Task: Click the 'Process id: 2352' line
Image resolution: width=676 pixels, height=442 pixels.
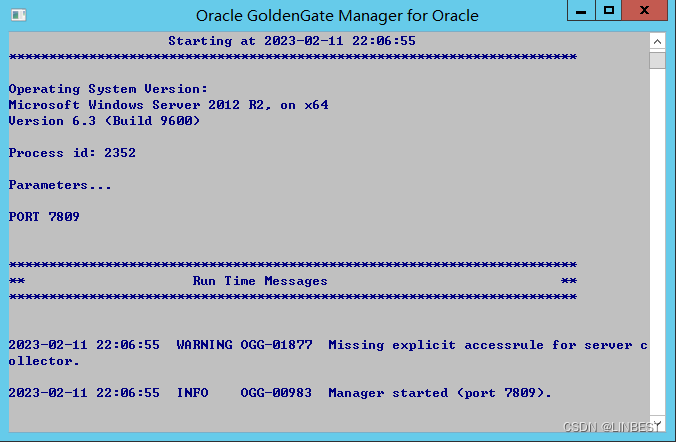Action: (x=72, y=153)
